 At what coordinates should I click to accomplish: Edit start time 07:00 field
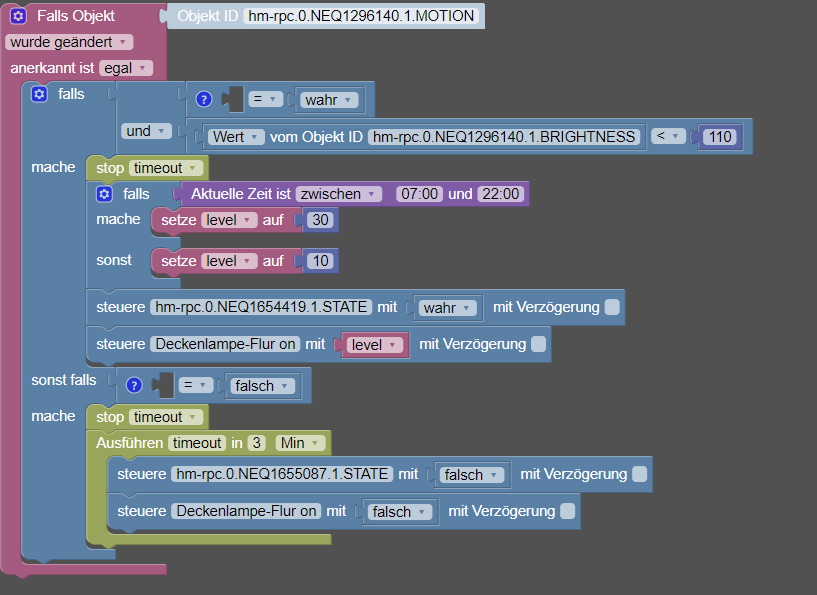[x=419, y=194]
